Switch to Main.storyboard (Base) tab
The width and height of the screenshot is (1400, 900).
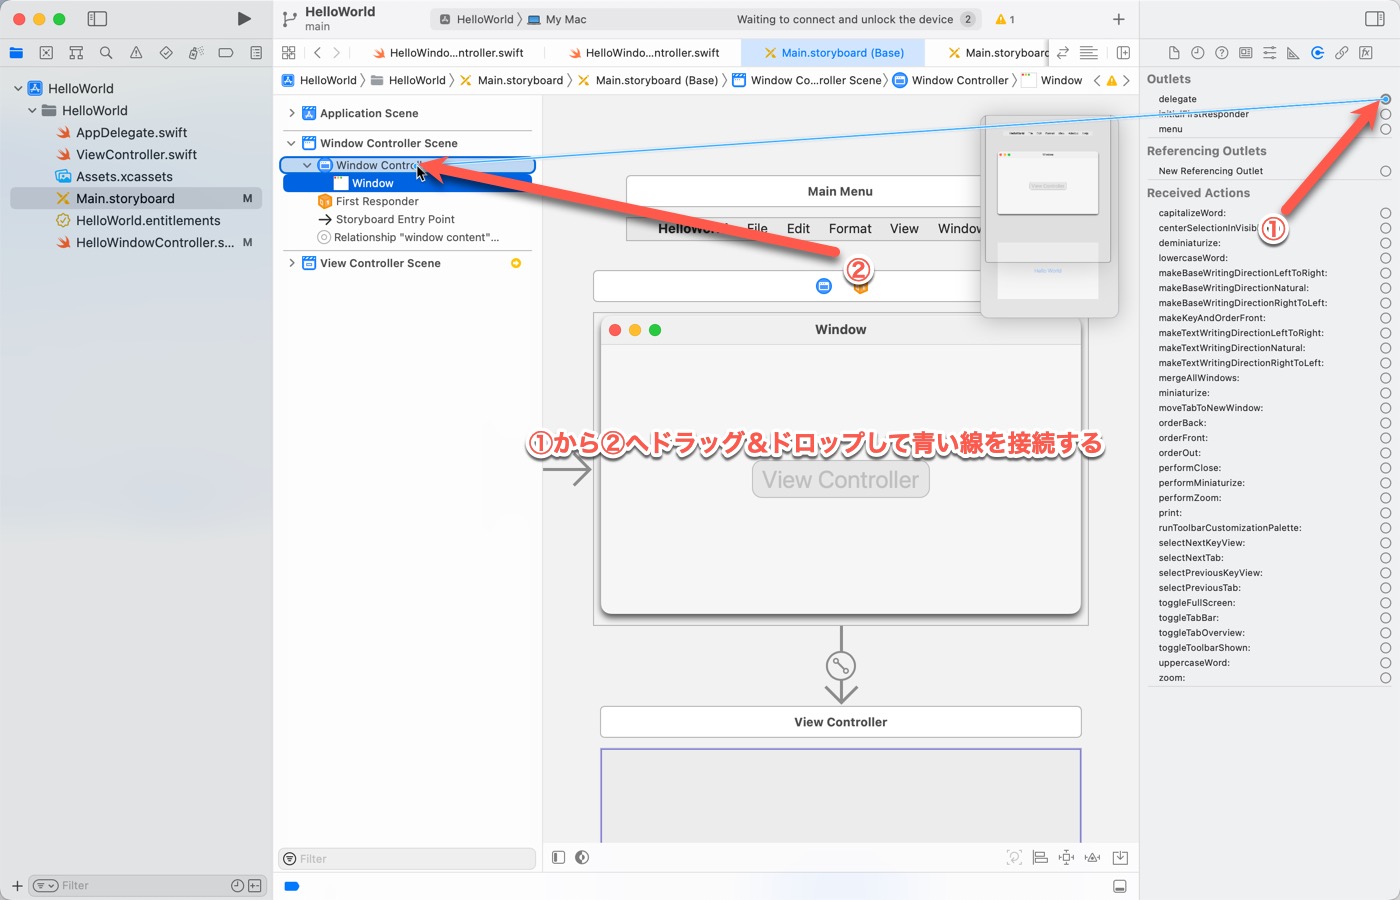[834, 53]
